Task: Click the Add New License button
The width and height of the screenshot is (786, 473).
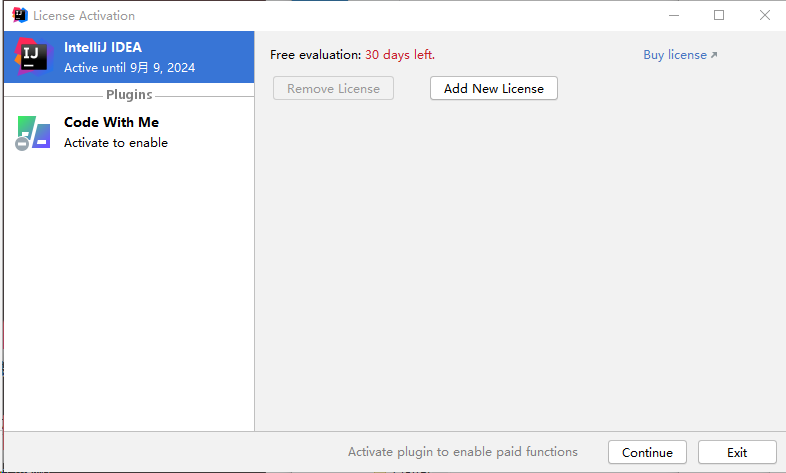Action: tap(494, 88)
